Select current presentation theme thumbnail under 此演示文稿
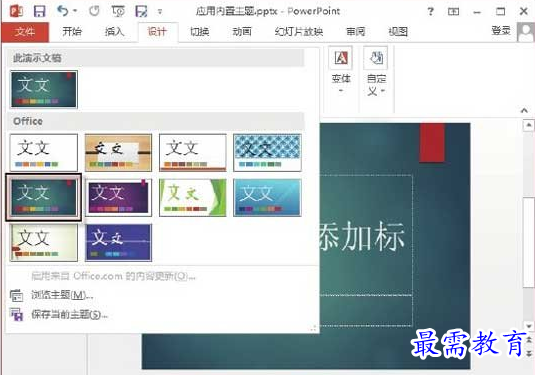 coord(44,89)
